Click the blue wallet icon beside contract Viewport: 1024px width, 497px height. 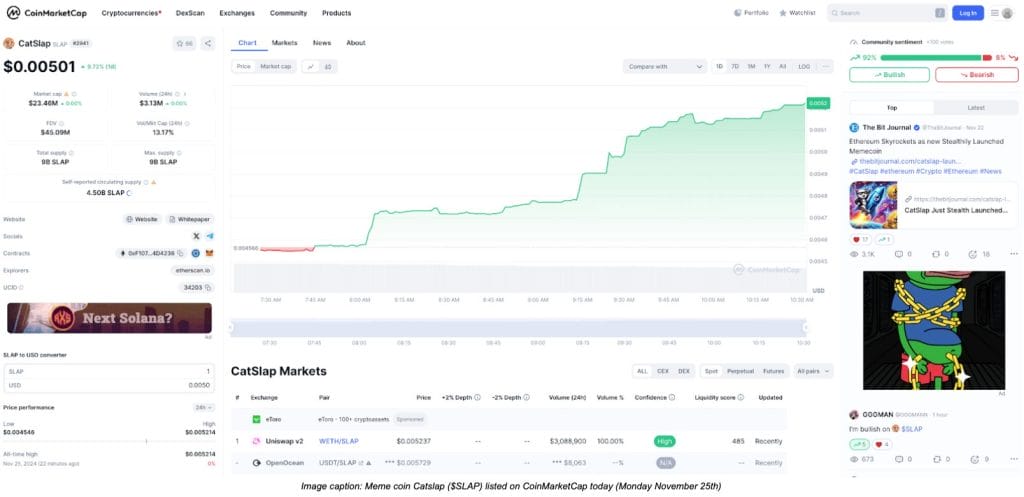click(195, 253)
